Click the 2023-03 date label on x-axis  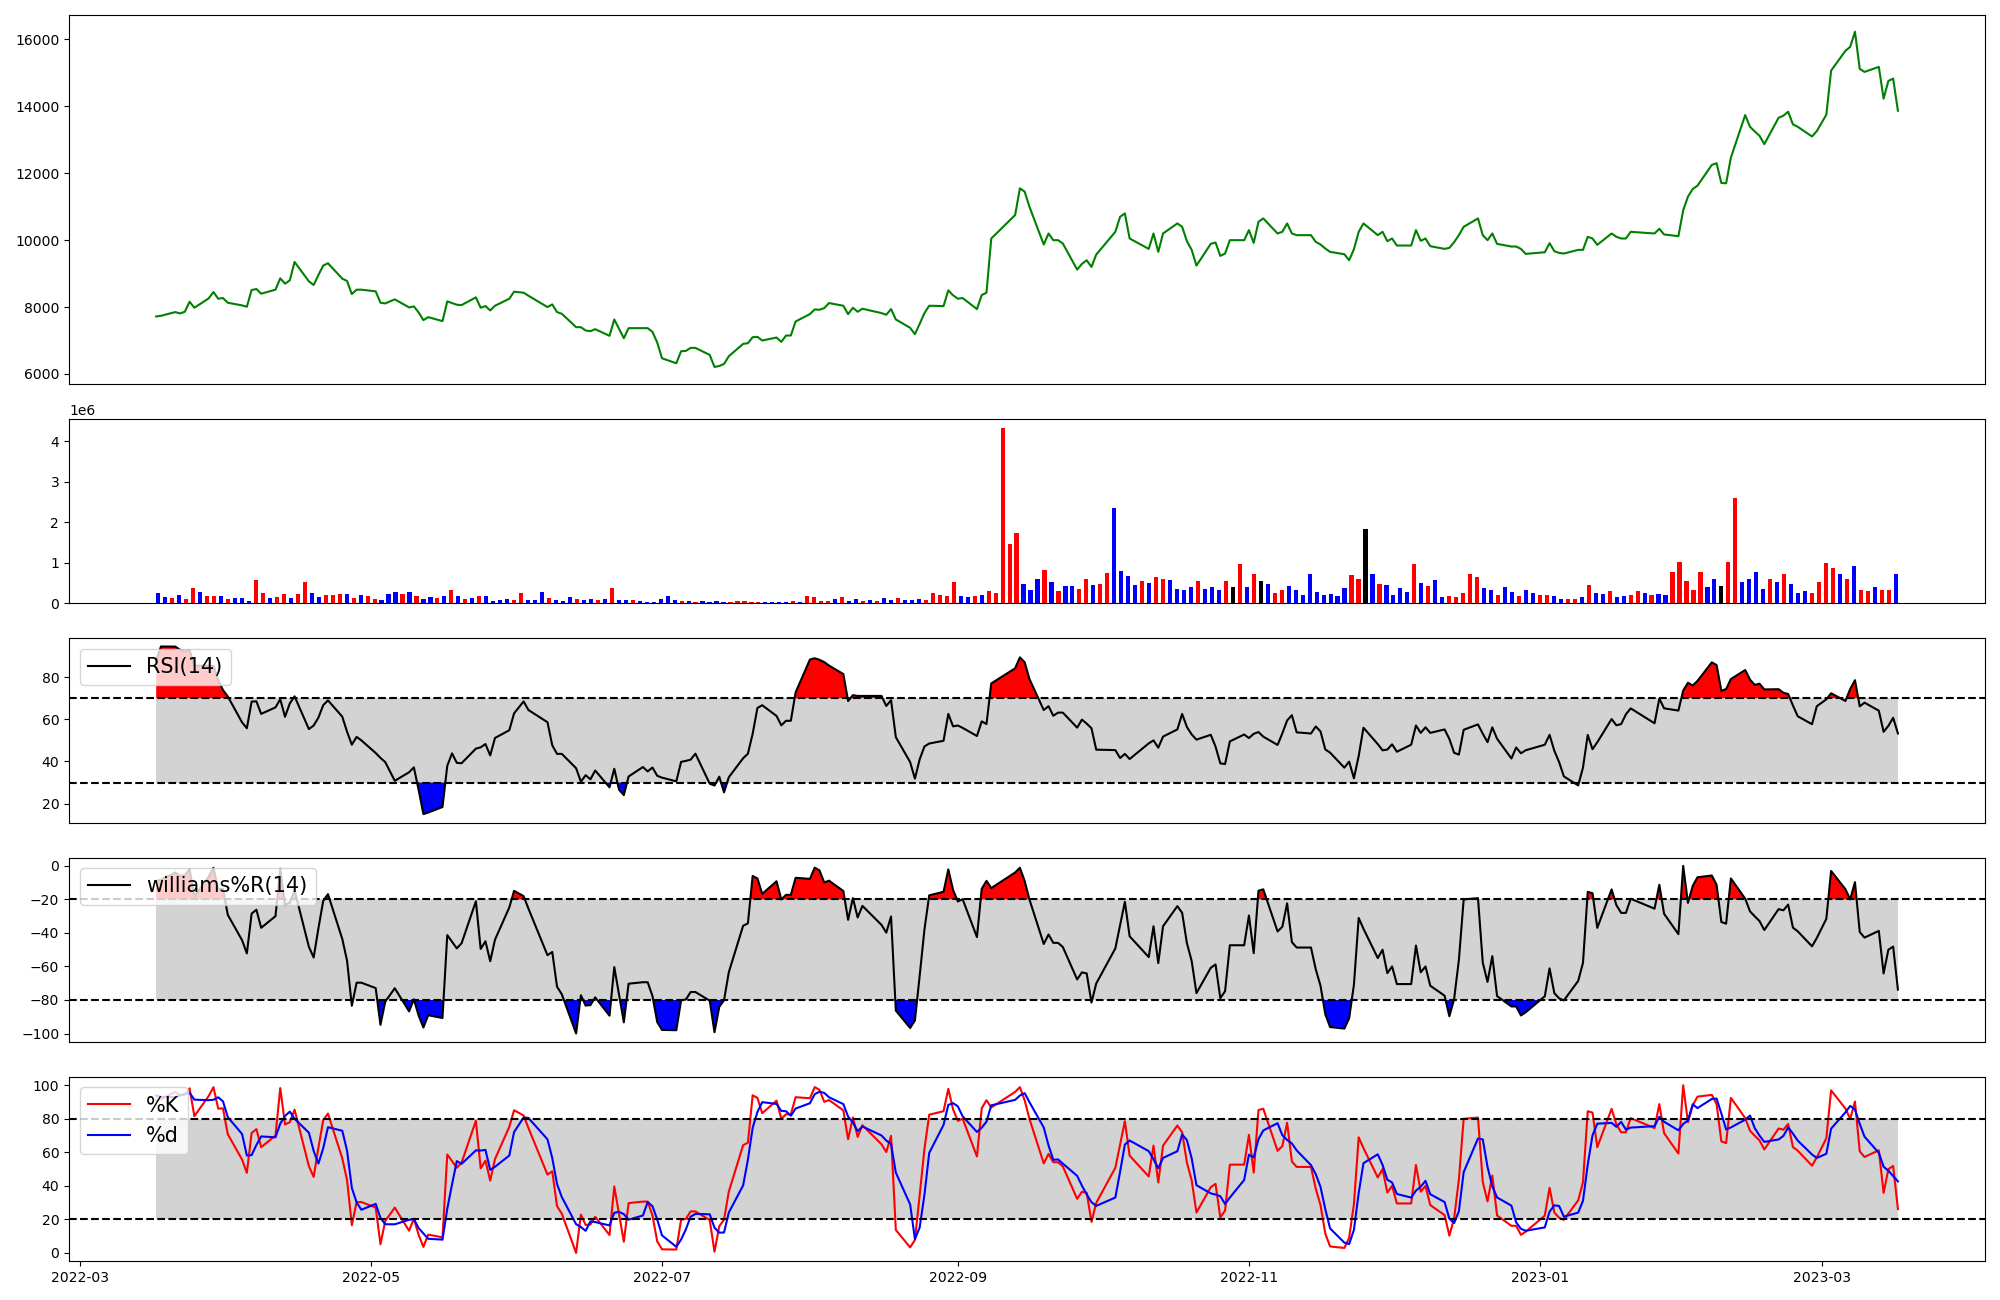coord(1822,1277)
